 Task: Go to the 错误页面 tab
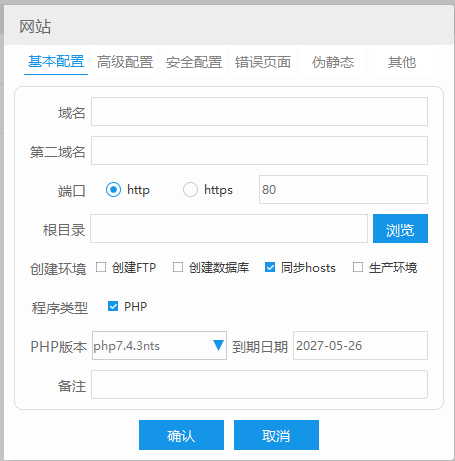tap(263, 62)
